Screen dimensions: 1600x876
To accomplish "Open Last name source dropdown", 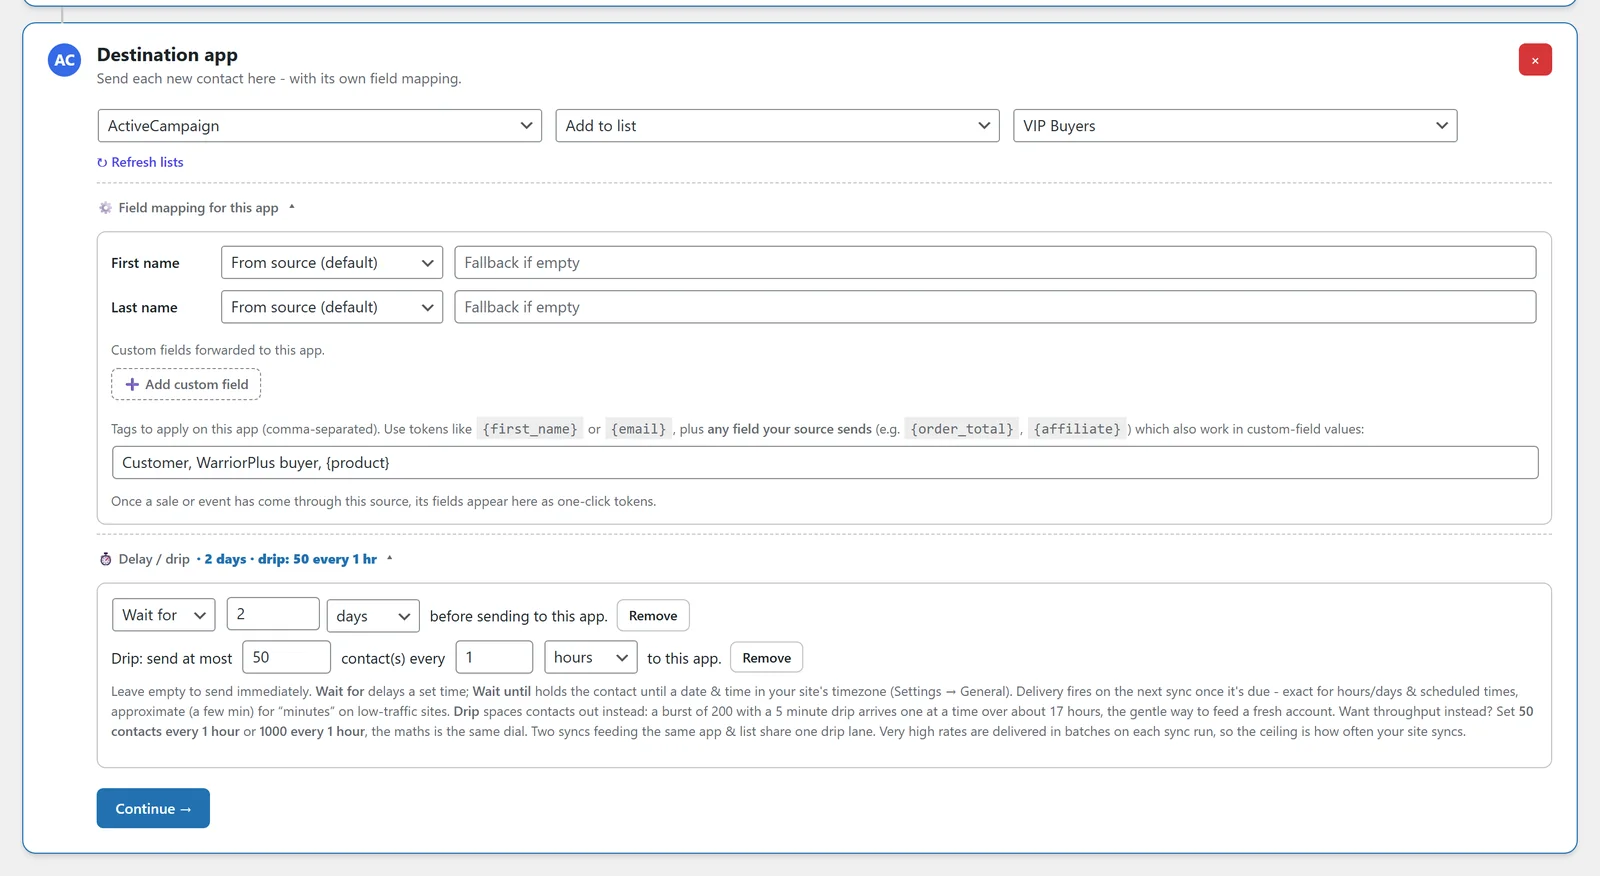I will tap(332, 307).
